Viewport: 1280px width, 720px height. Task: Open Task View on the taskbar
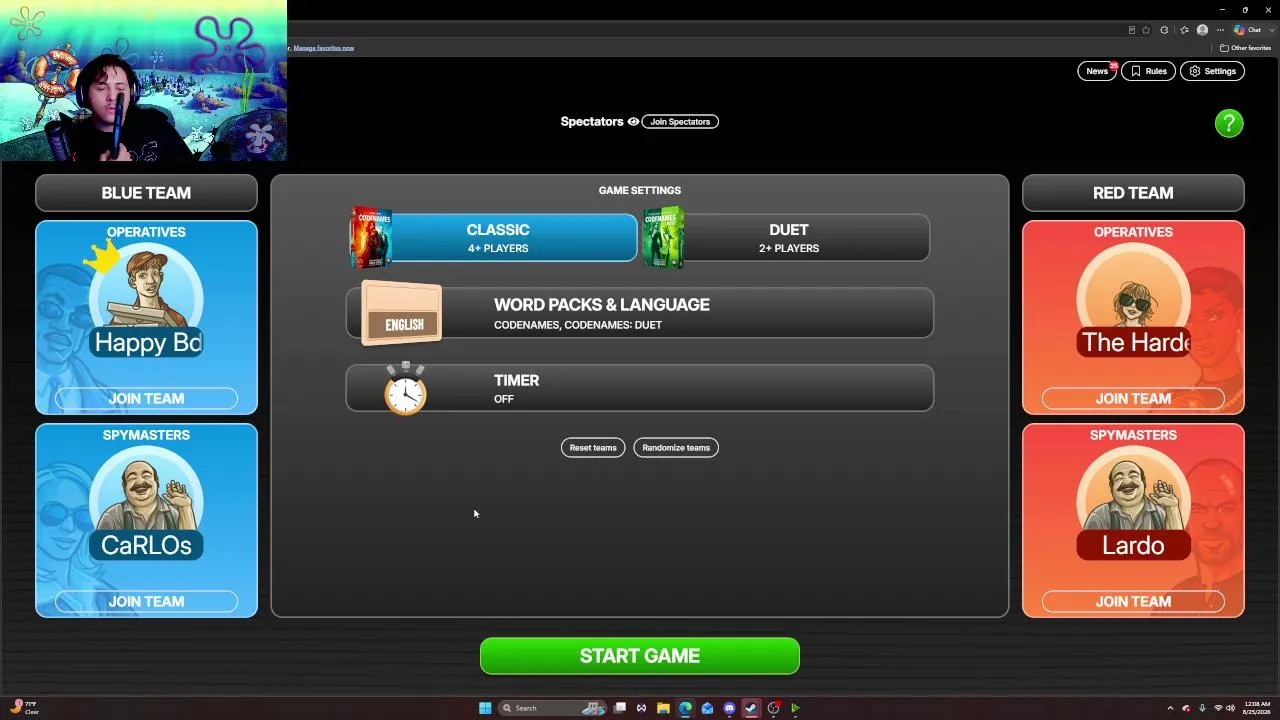click(x=620, y=708)
